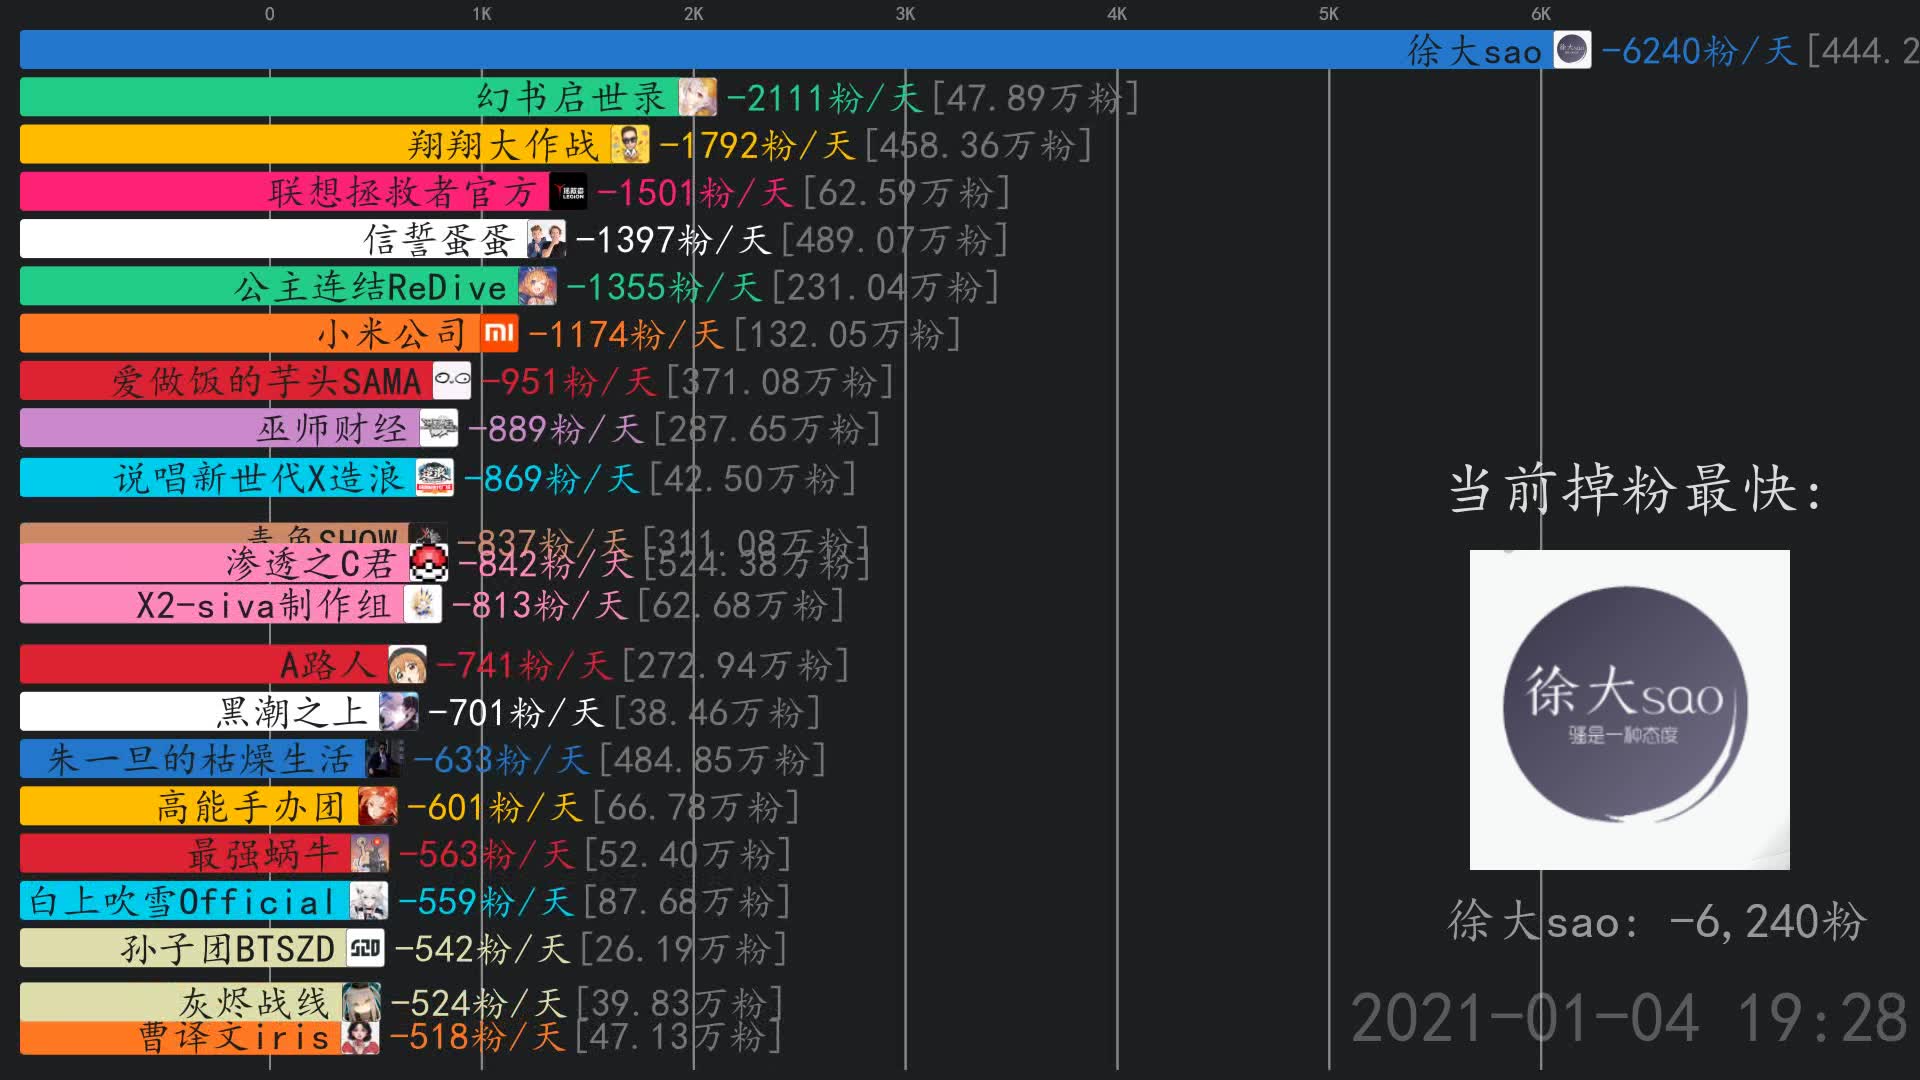Click the 高能手办团 avatar icon
1920x1080 pixels.
tap(378, 806)
